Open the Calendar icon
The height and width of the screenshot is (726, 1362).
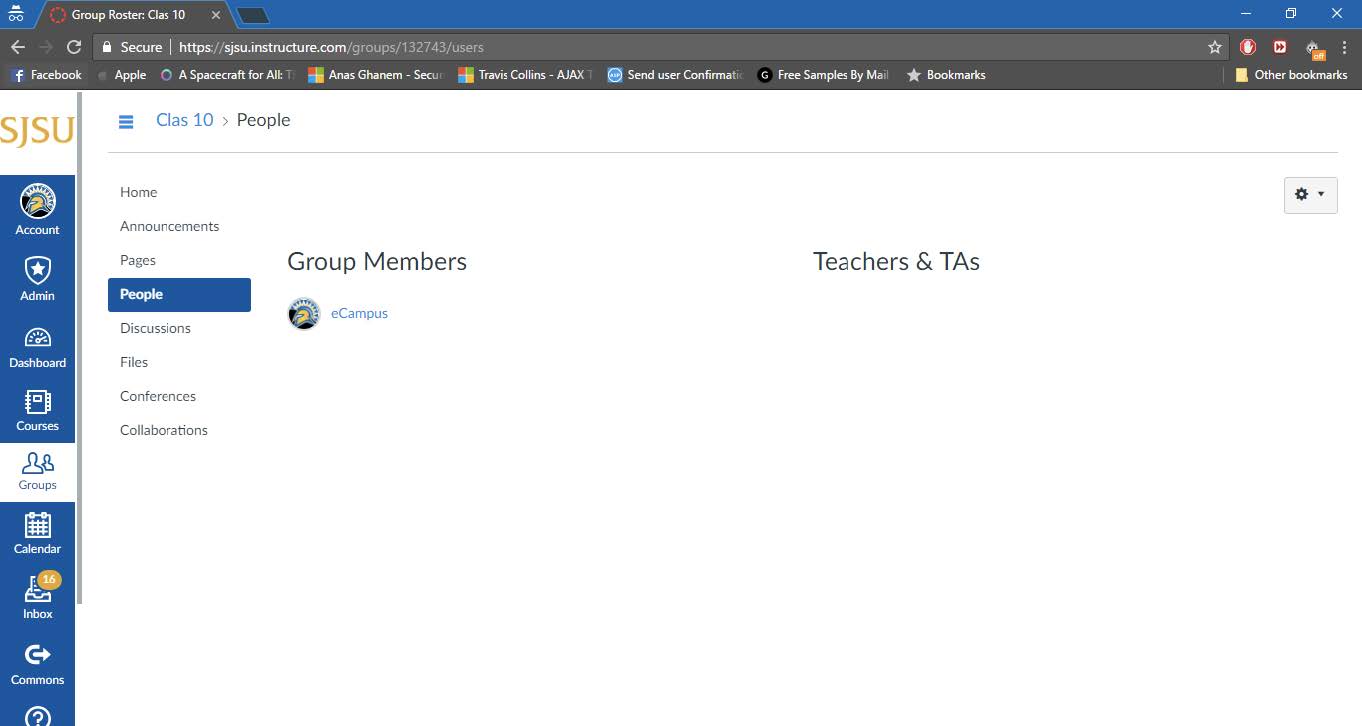pyautogui.click(x=37, y=533)
